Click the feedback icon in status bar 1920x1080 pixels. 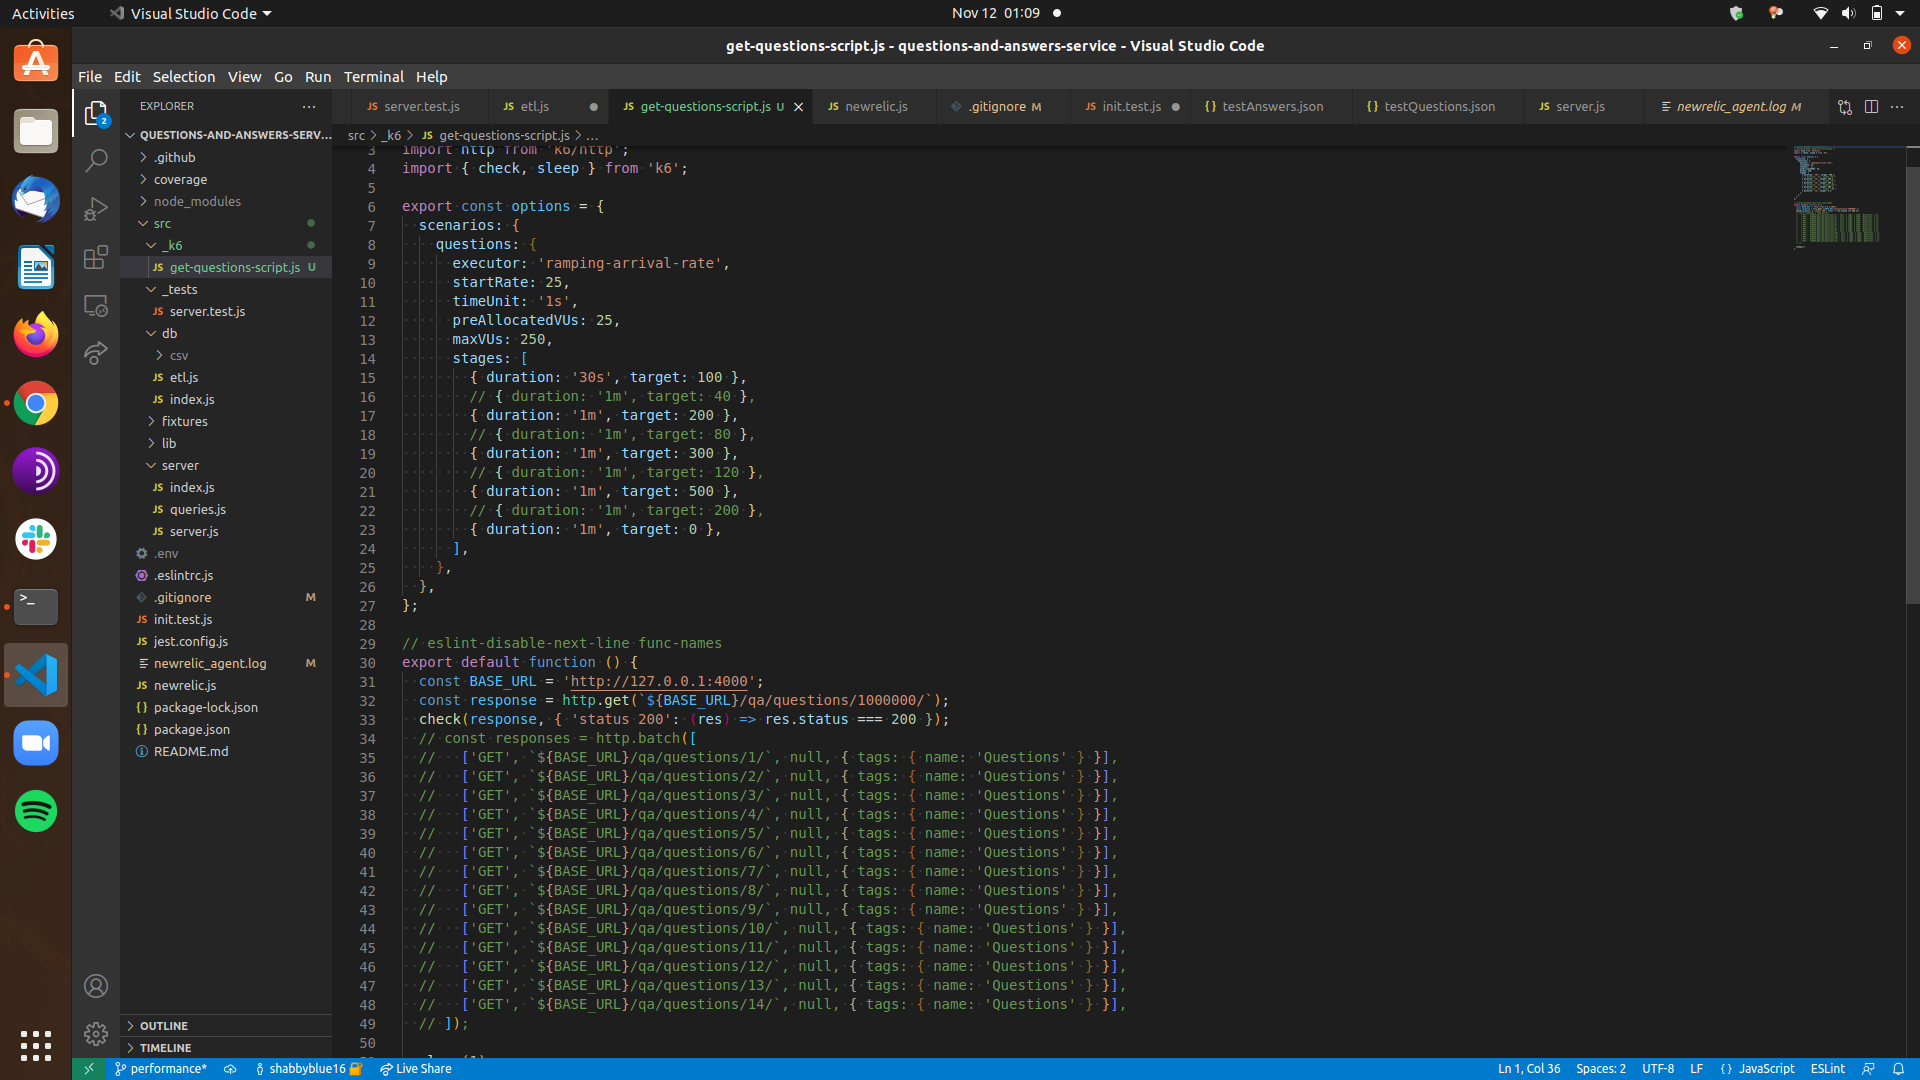tap(1868, 1069)
